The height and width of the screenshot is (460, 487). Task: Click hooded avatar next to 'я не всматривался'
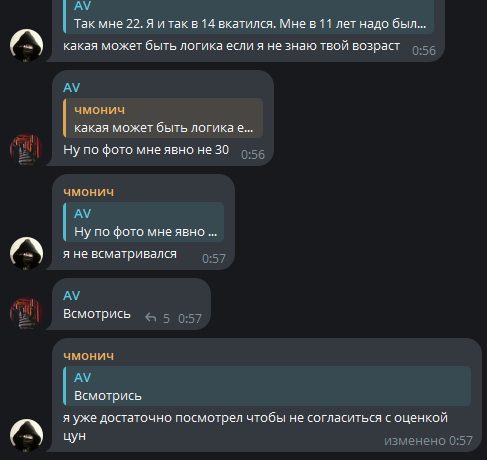click(26, 253)
